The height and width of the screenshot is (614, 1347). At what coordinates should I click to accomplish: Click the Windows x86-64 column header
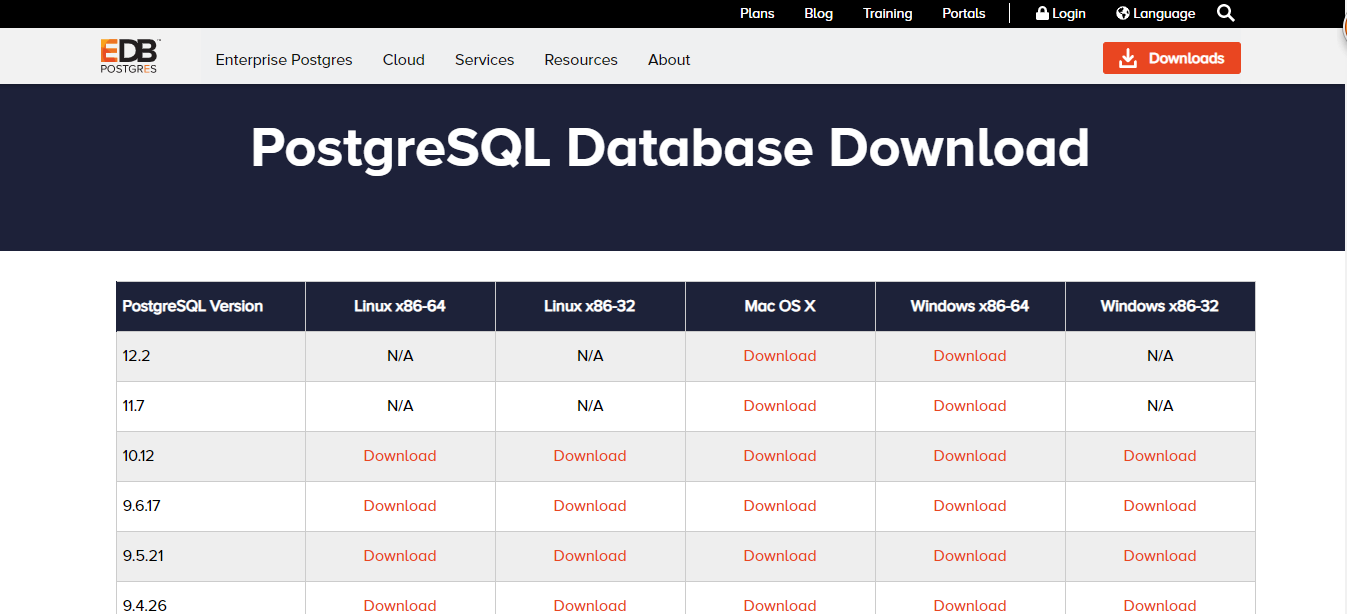pyautogui.click(x=970, y=306)
